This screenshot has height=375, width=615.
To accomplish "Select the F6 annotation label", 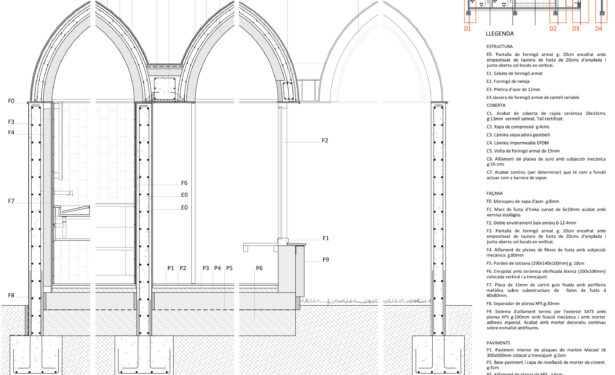I will (184, 183).
